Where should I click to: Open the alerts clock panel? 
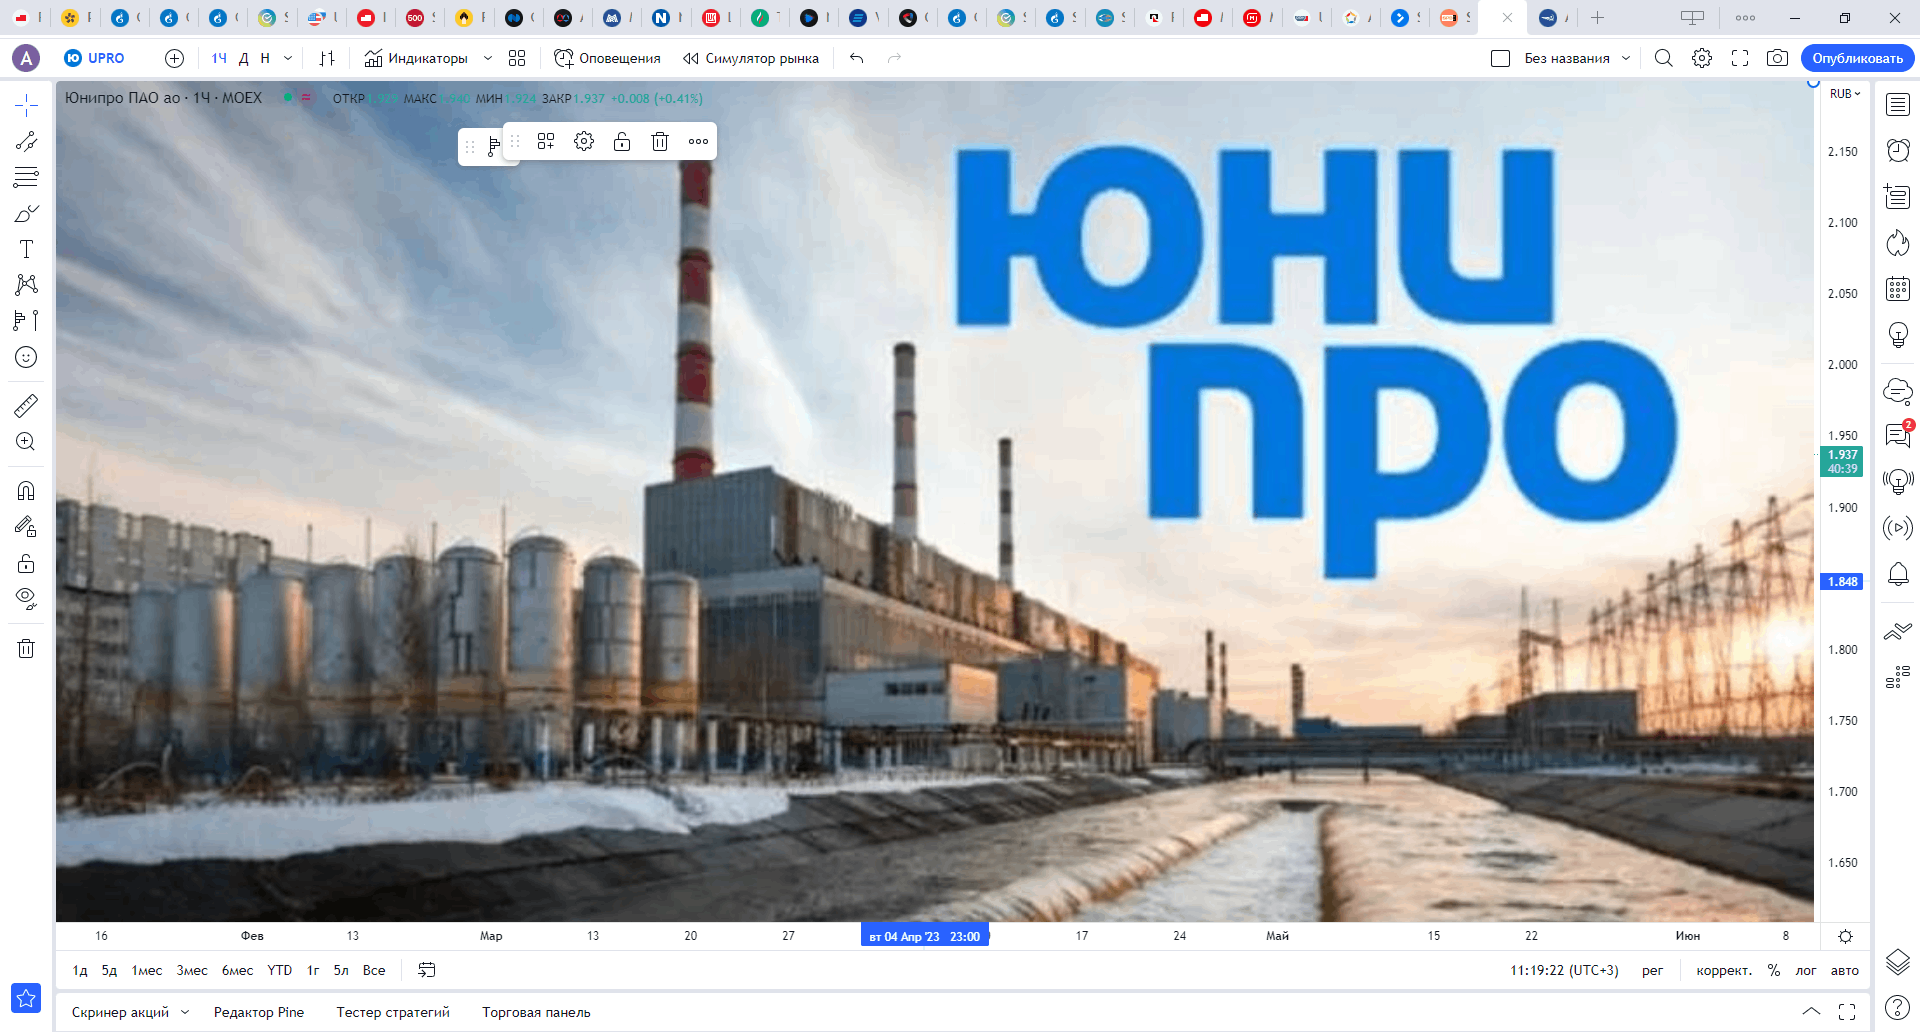[1898, 150]
